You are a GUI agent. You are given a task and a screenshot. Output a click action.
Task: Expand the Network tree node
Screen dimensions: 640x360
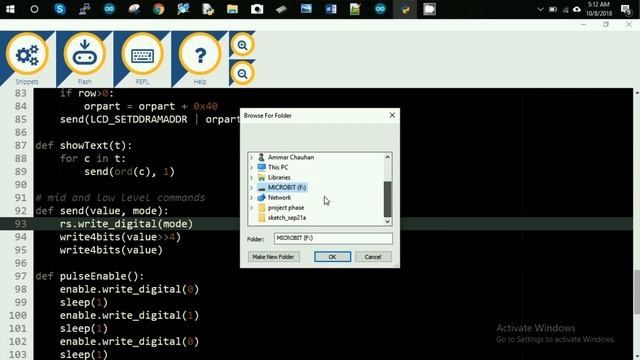point(251,198)
